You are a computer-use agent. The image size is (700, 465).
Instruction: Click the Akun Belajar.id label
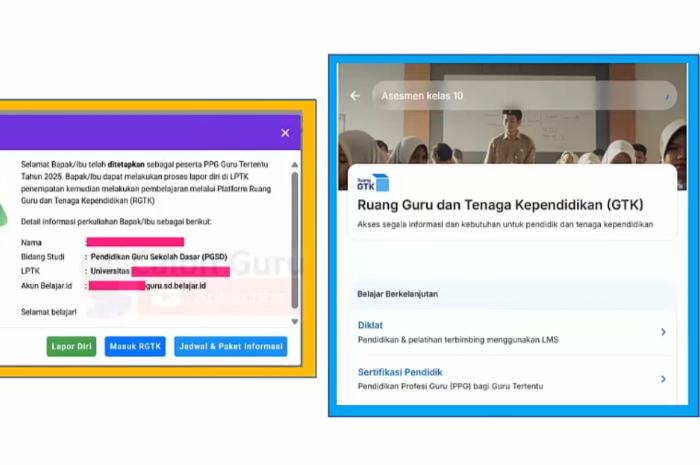pyautogui.click(x=46, y=286)
